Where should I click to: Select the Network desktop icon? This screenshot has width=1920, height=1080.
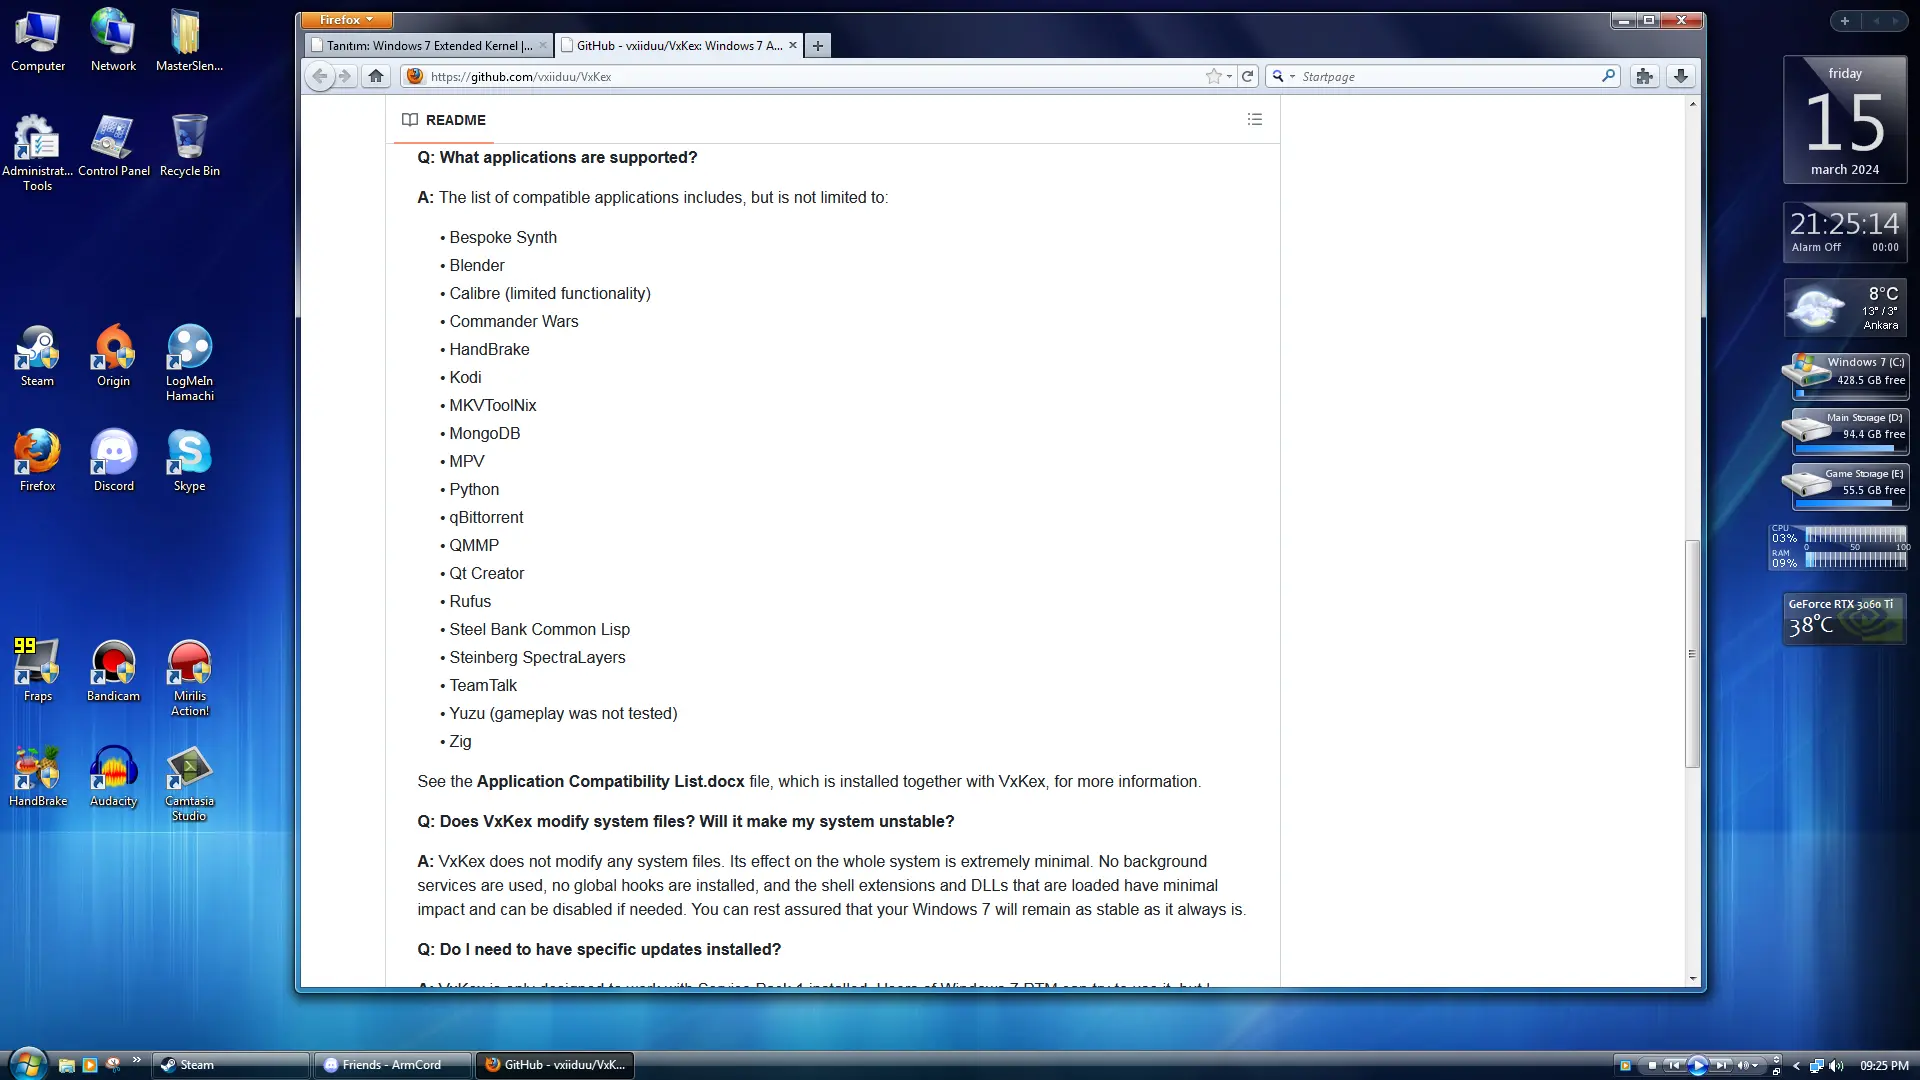pos(113,40)
